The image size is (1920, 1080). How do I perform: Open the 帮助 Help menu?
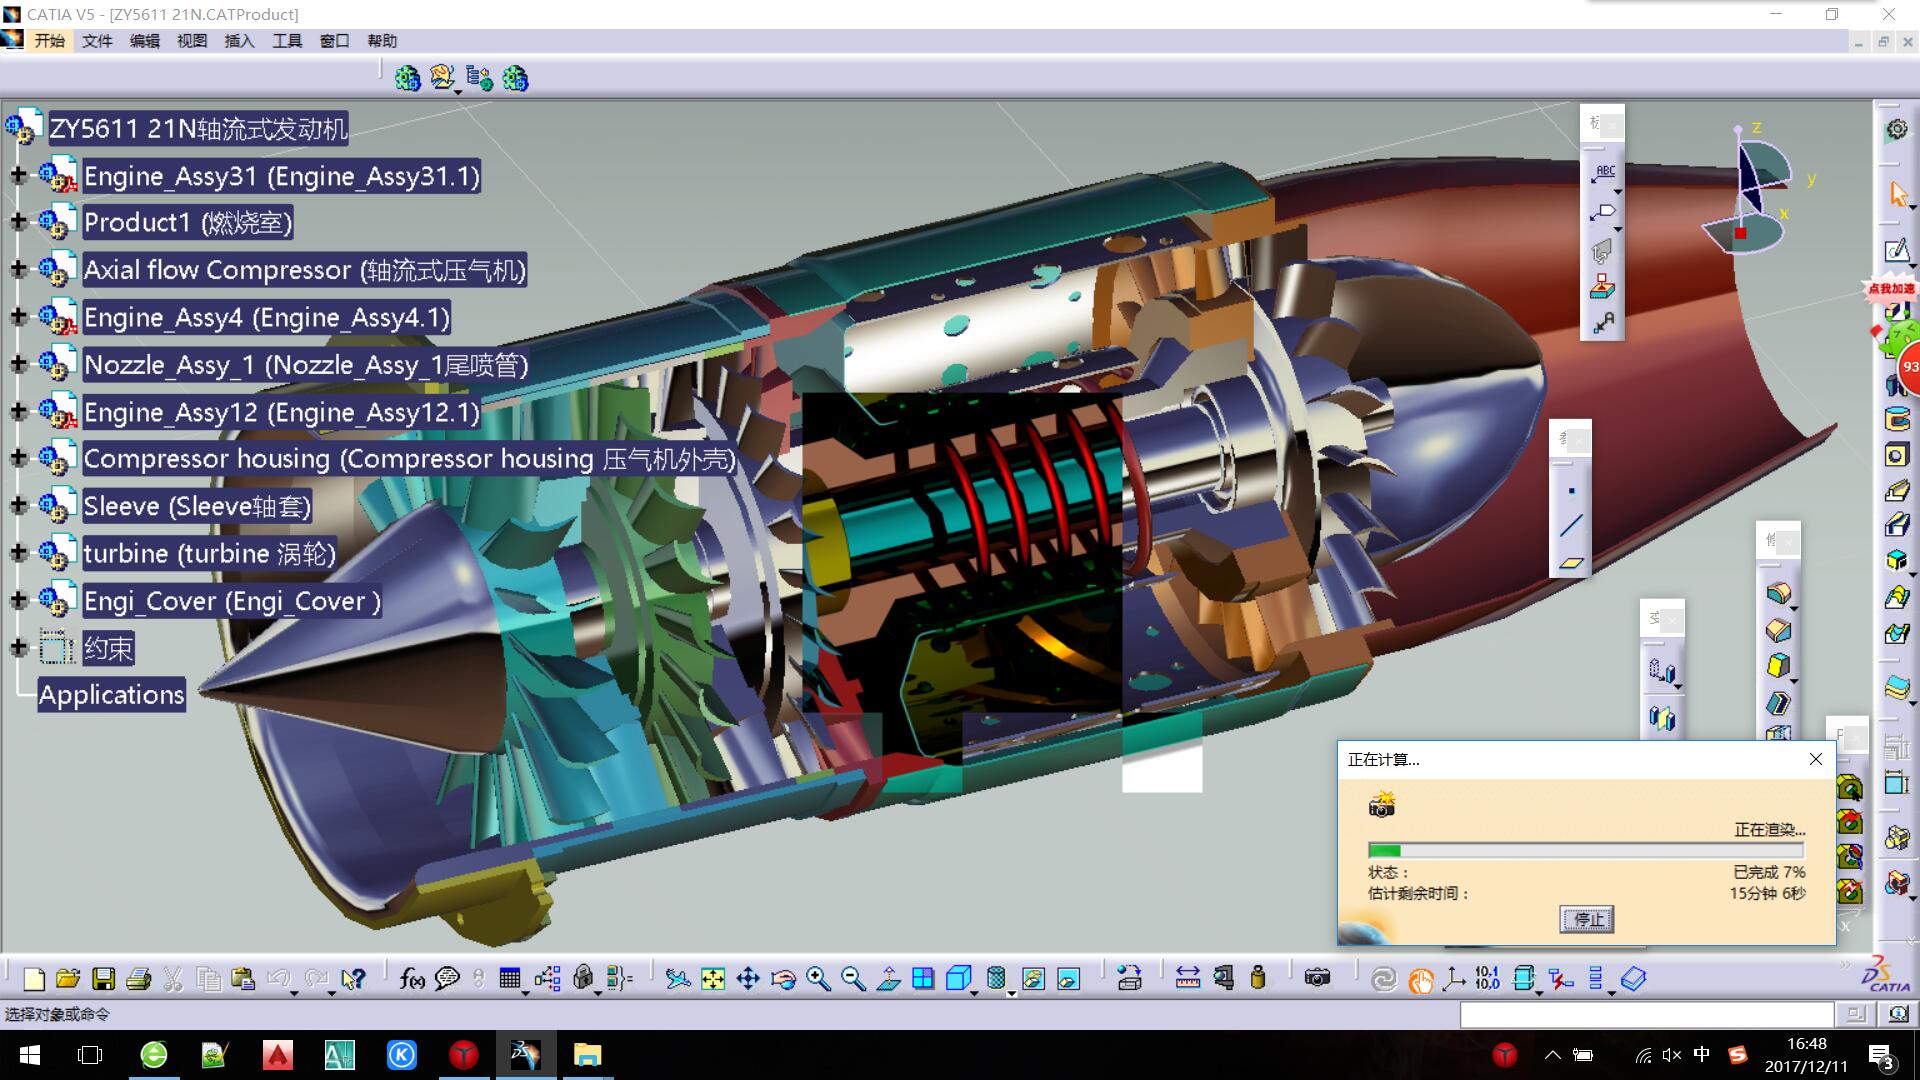(x=382, y=41)
